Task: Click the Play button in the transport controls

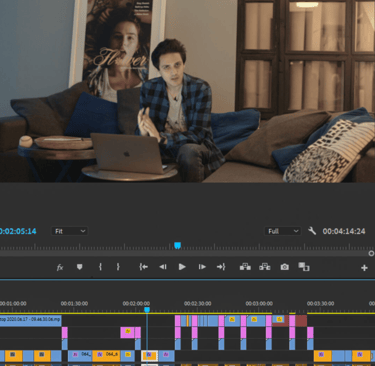Action: click(x=182, y=267)
